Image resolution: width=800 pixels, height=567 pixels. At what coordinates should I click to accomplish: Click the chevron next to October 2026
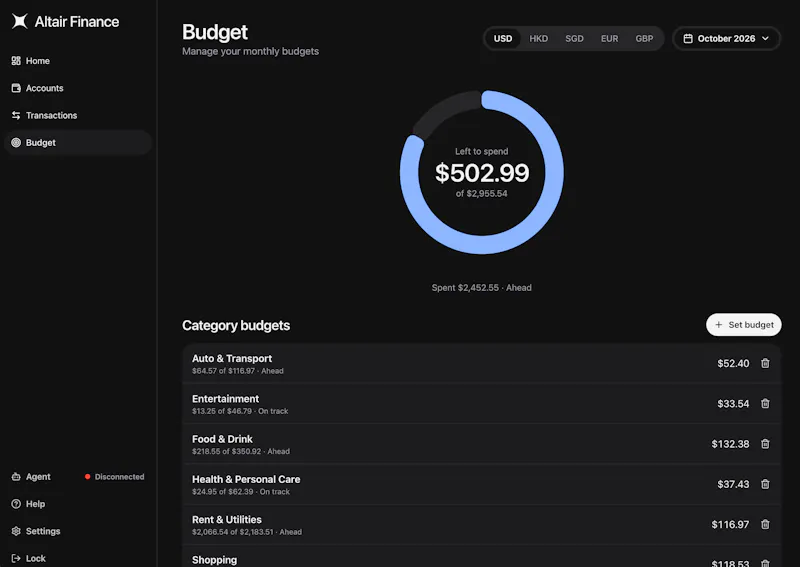765,39
